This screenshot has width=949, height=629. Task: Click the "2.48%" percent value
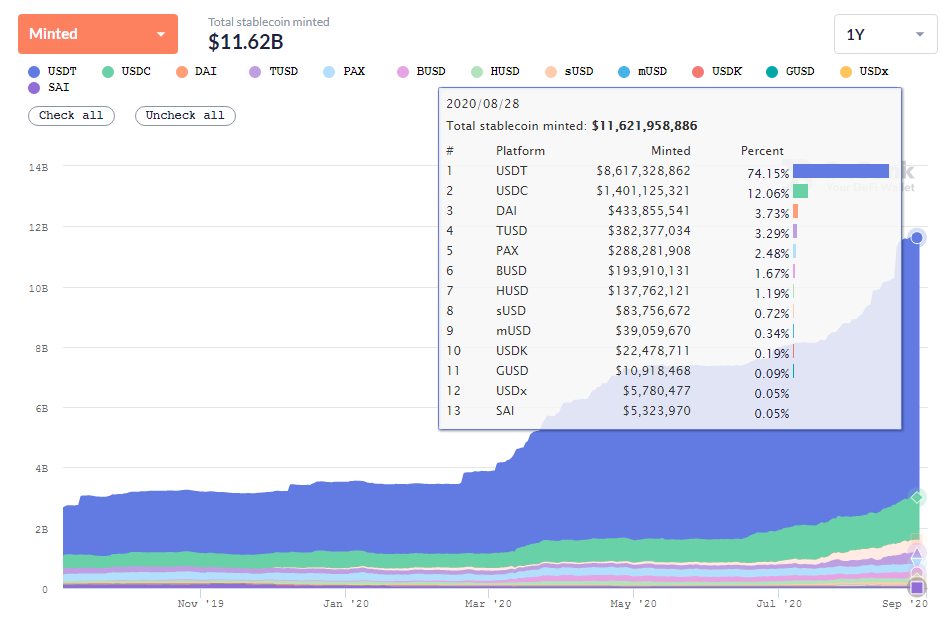[x=772, y=254]
